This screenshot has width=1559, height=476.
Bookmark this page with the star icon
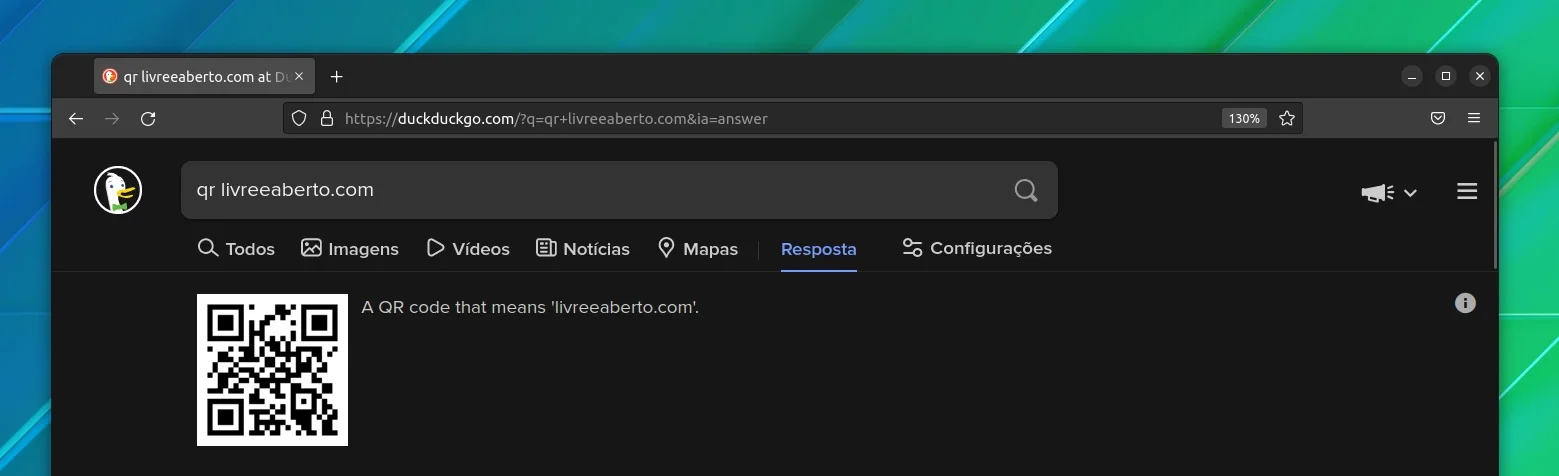pyautogui.click(x=1287, y=118)
